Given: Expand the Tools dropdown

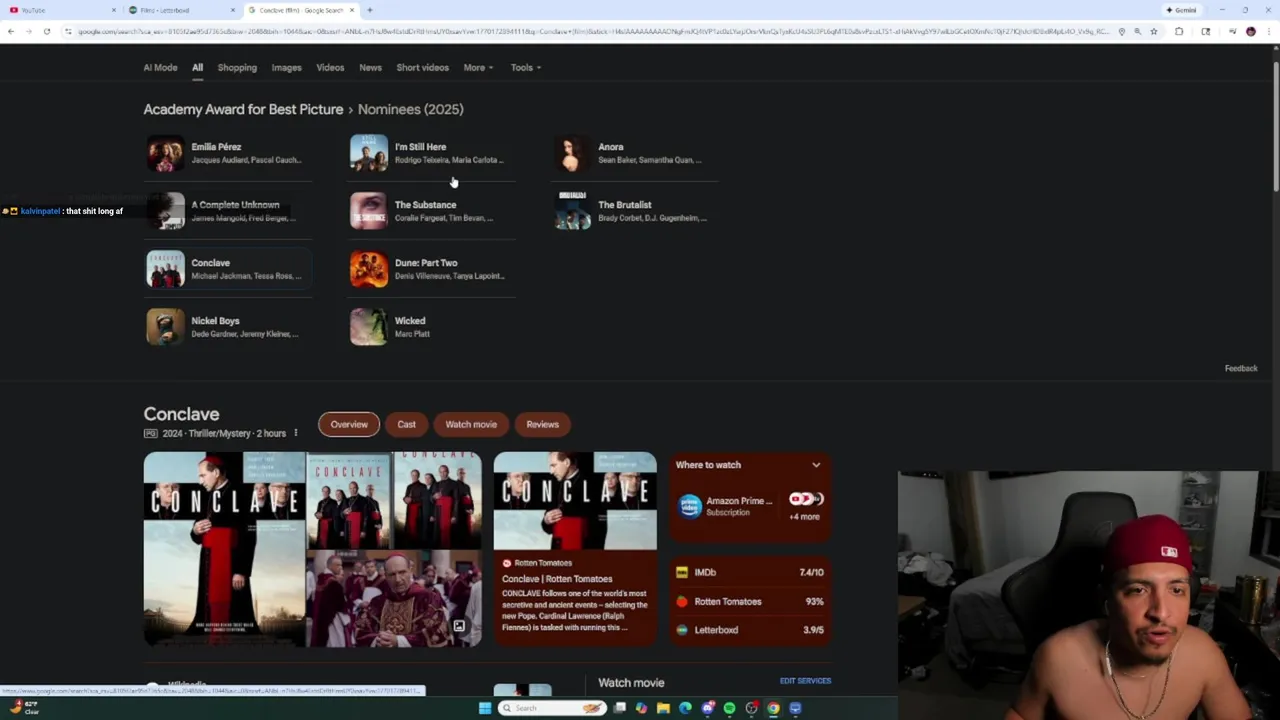Looking at the screenshot, I should coord(526,68).
